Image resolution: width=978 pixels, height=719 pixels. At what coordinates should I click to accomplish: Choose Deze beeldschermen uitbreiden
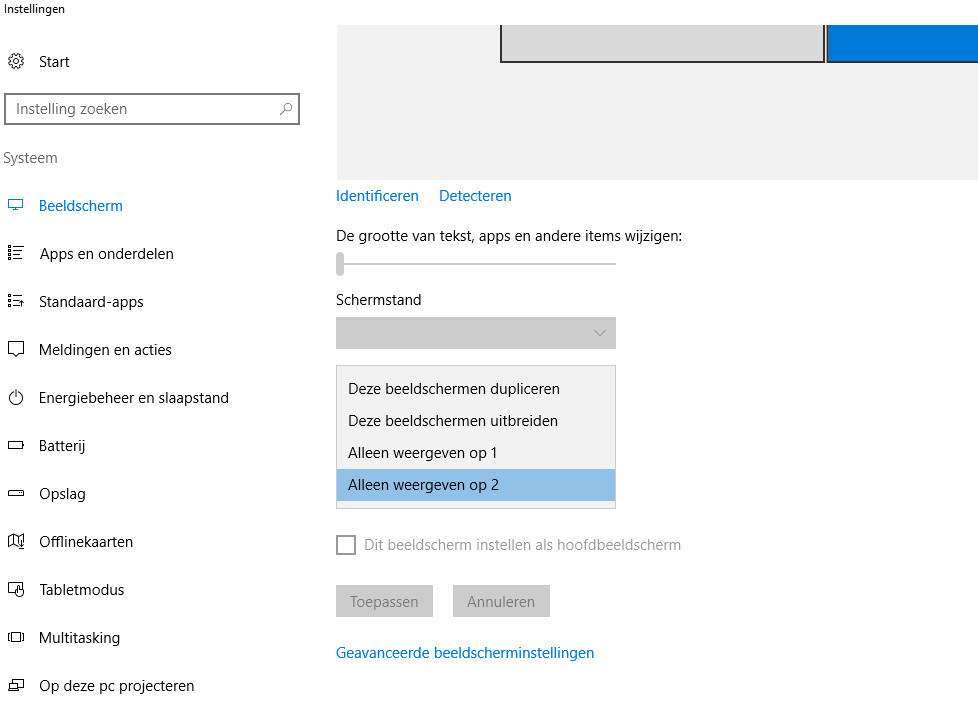475,421
